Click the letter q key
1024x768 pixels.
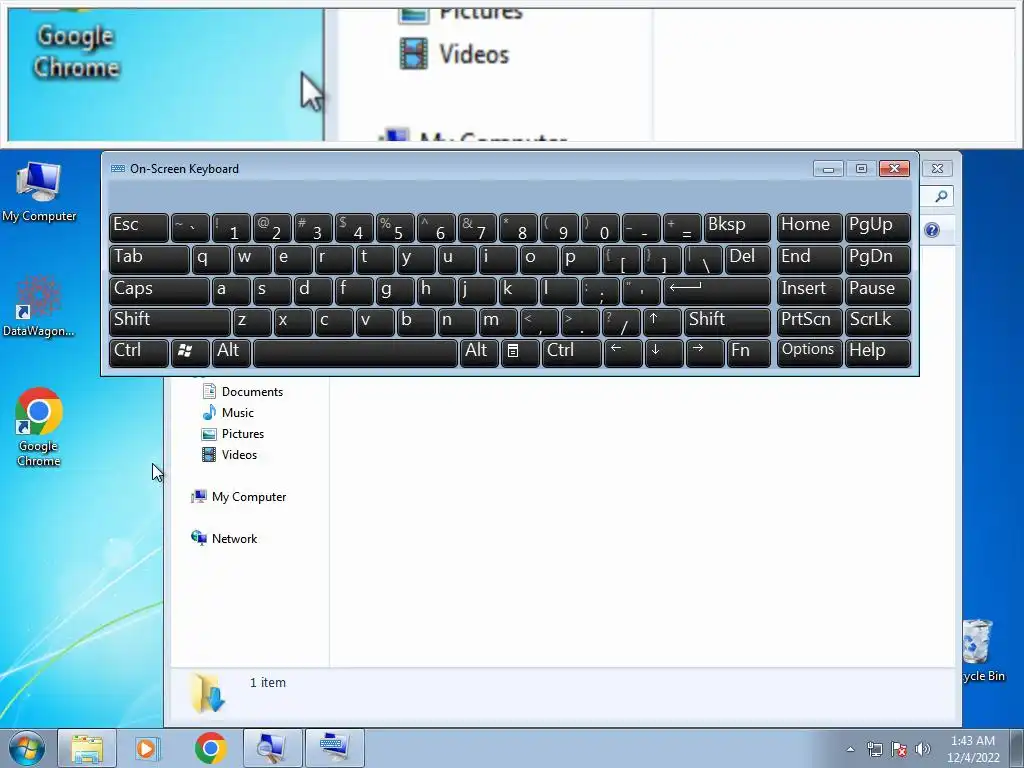211,259
